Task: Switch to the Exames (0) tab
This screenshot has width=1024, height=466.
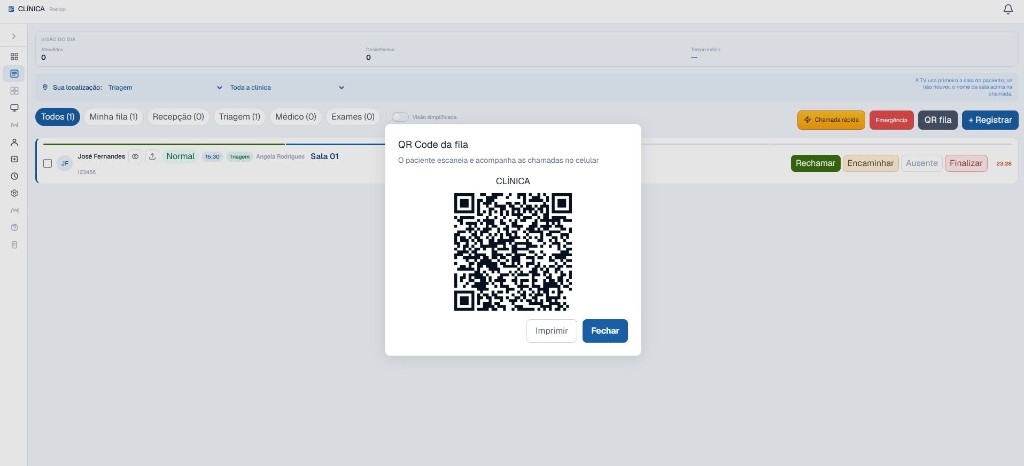Action: click(353, 117)
